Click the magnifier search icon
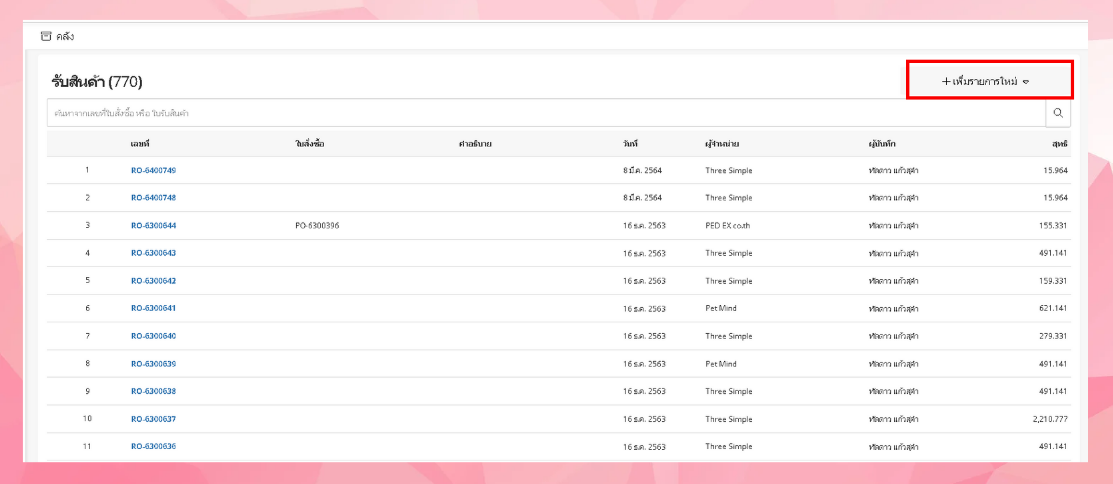 pyautogui.click(x=1058, y=113)
